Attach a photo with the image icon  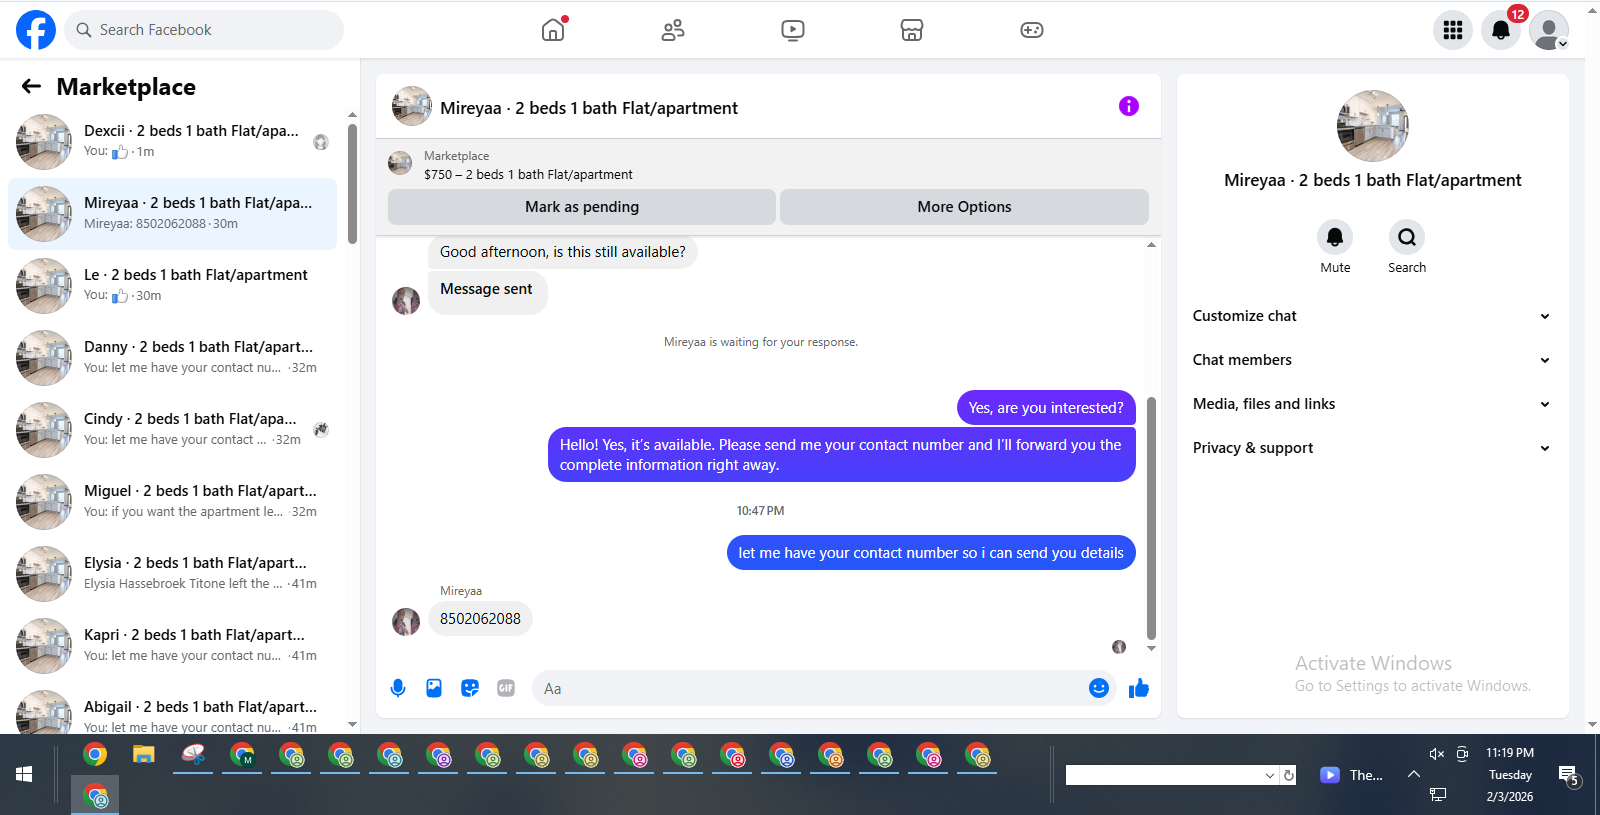434,688
